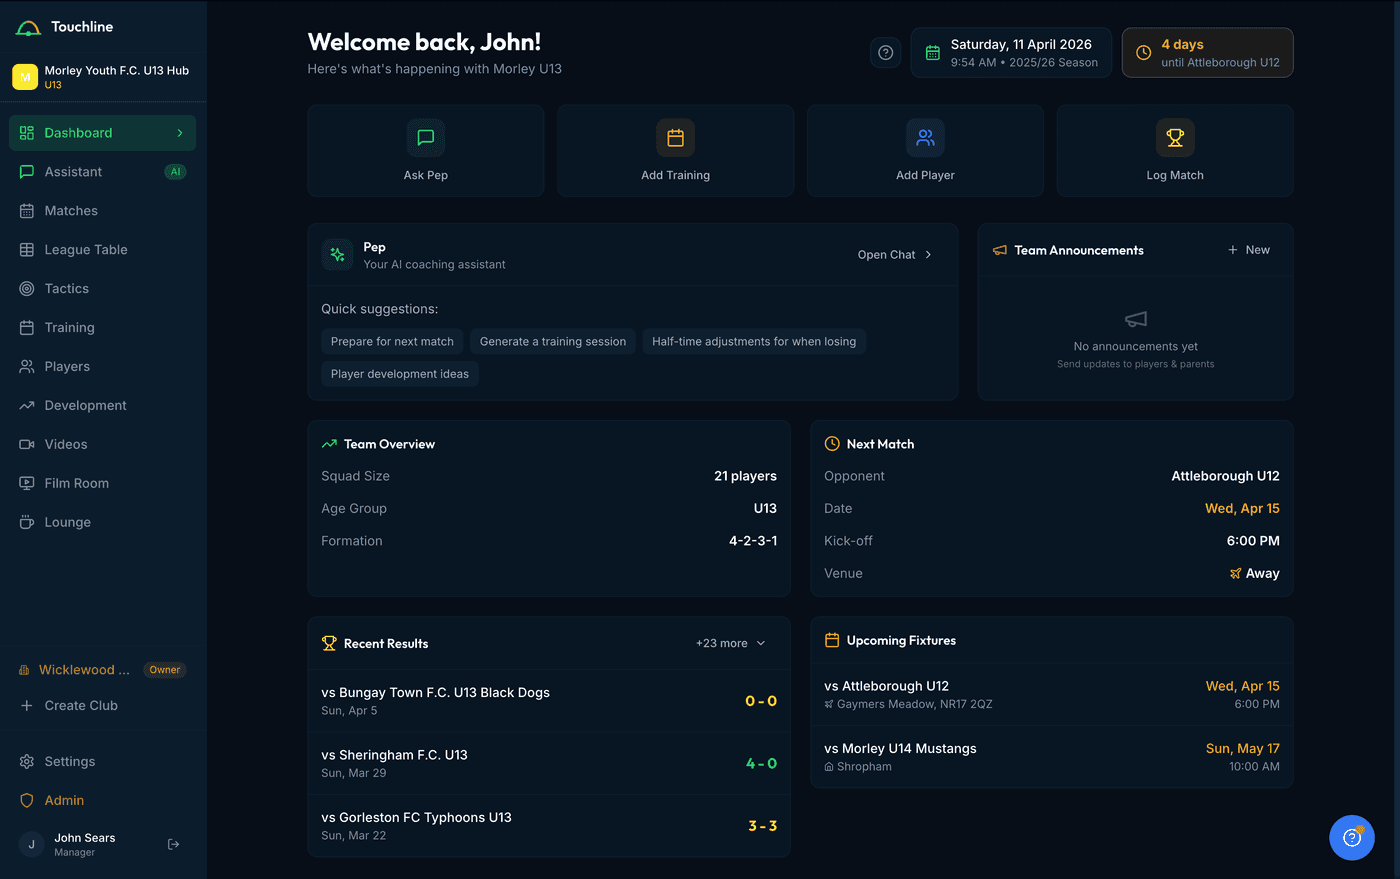Click the 4 - 0 score
Image resolution: width=1400 pixels, height=879 pixels.
(x=762, y=764)
